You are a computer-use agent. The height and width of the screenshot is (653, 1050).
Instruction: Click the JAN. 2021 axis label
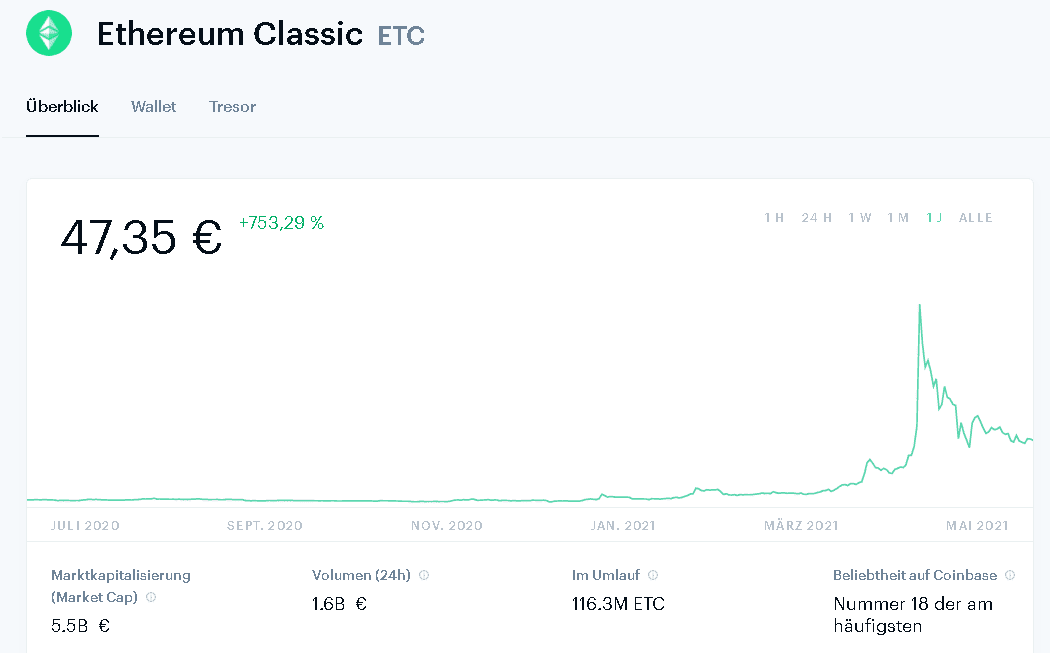[623, 526]
